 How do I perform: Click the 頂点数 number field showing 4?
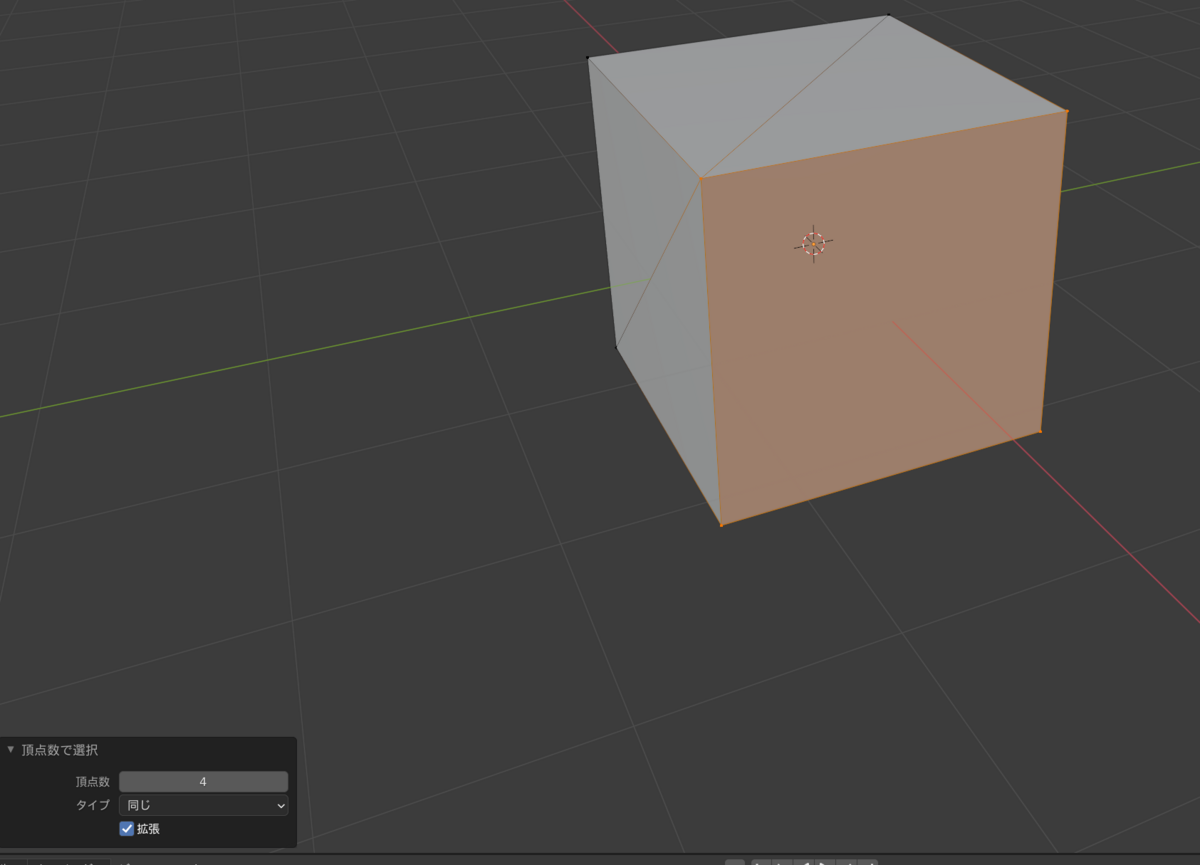[x=203, y=781]
